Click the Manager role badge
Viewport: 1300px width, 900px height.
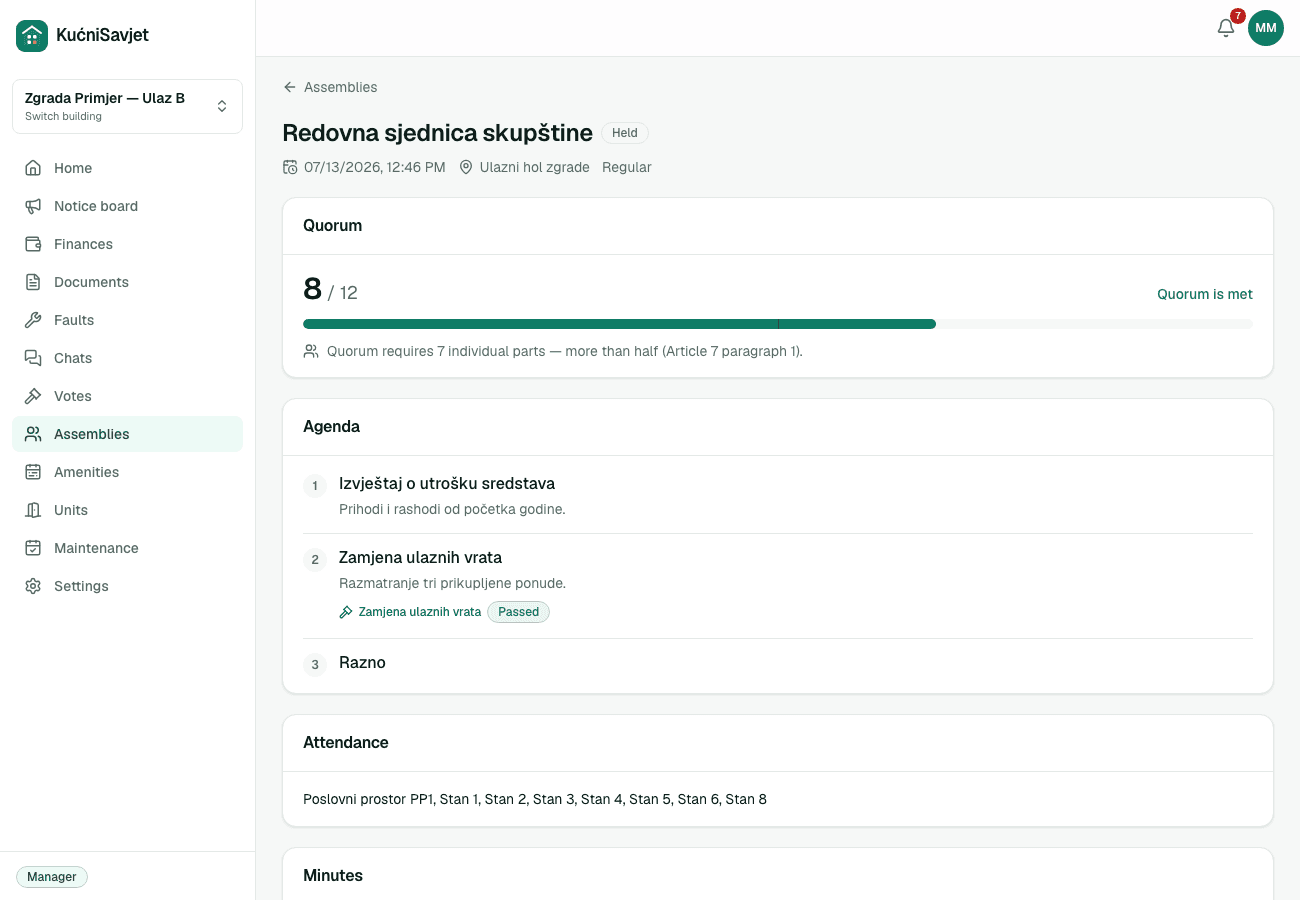point(52,877)
